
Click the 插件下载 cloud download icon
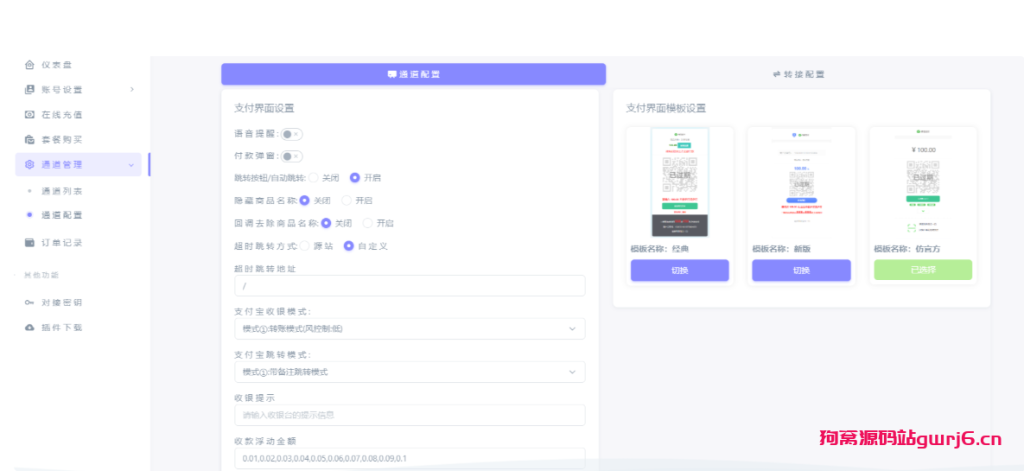click(29, 327)
